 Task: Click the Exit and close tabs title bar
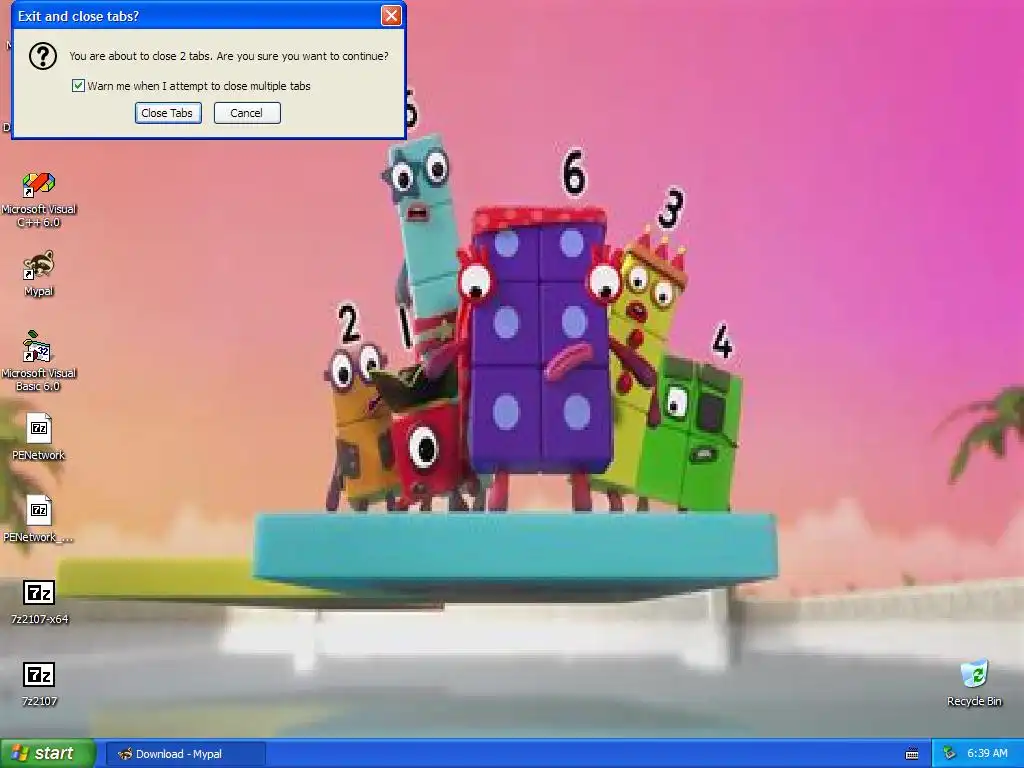pos(196,16)
